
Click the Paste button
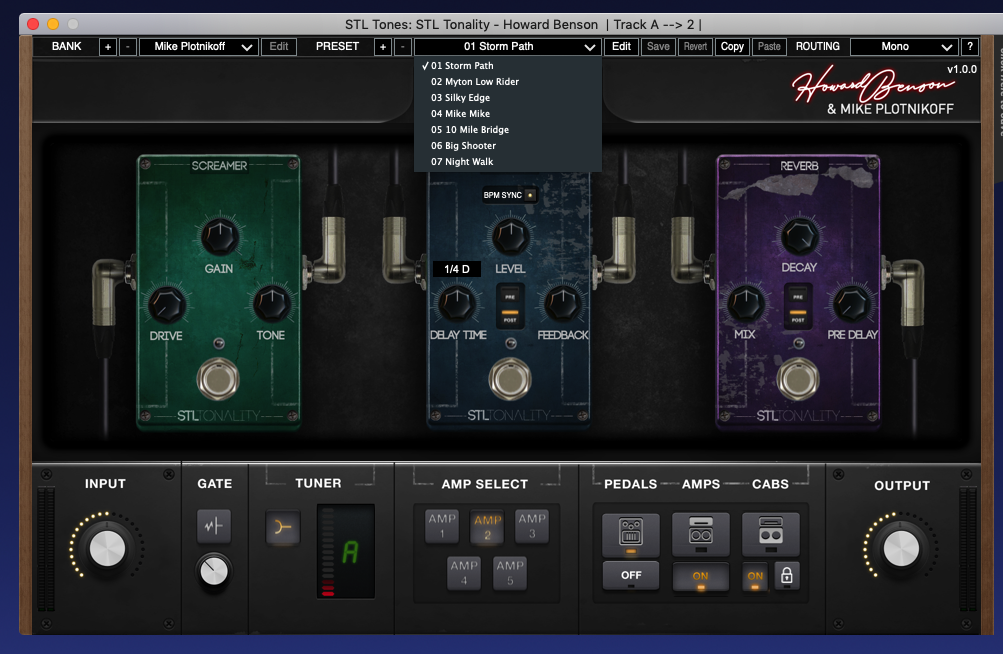point(769,47)
